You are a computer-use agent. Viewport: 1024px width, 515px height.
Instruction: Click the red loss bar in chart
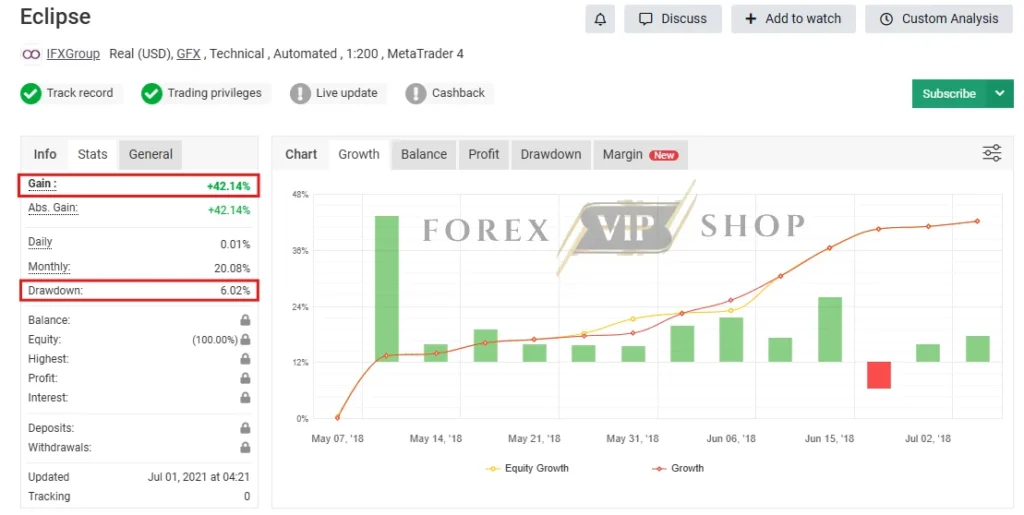878,375
